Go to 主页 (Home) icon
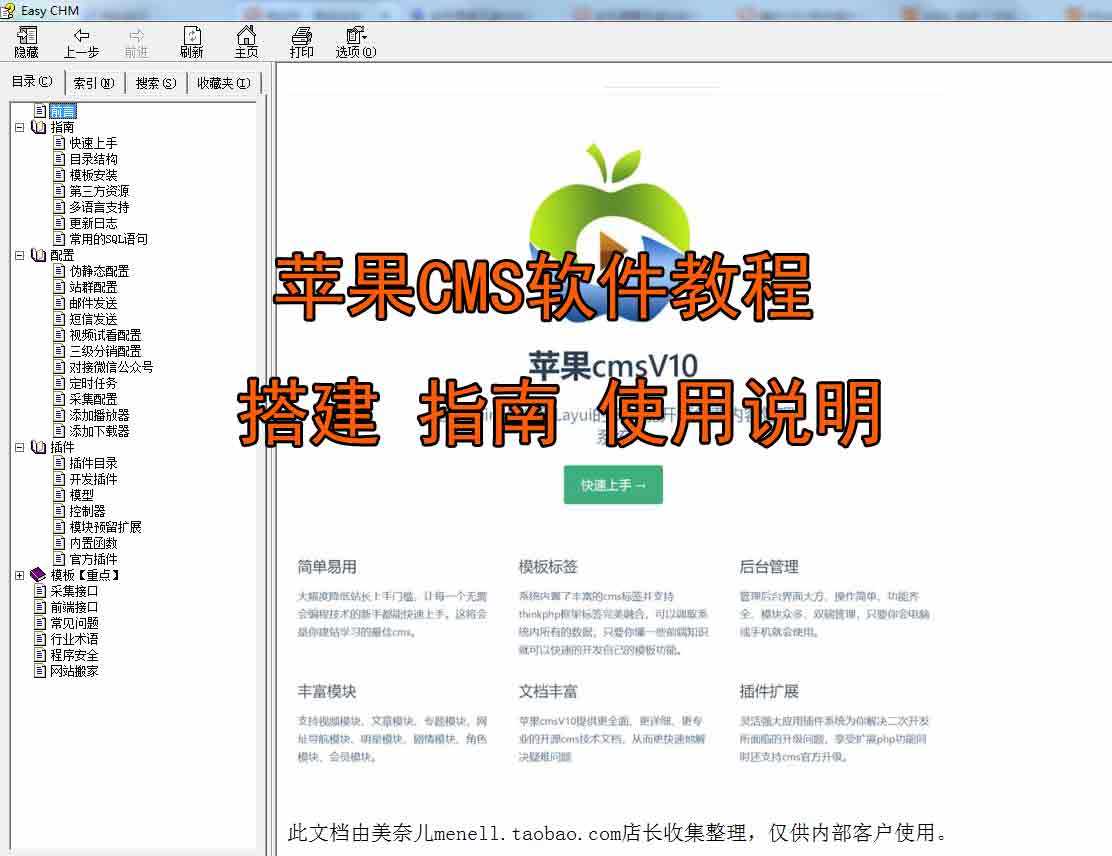The height and width of the screenshot is (856, 1112). (246, 42)
